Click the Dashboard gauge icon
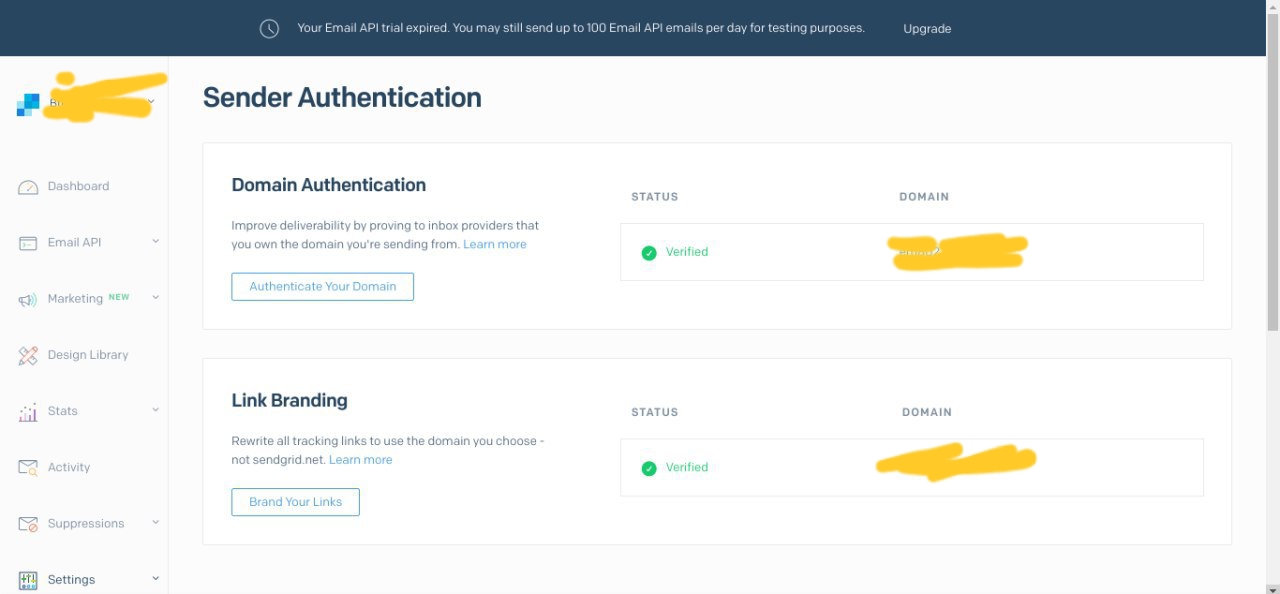 coord(28,187)
